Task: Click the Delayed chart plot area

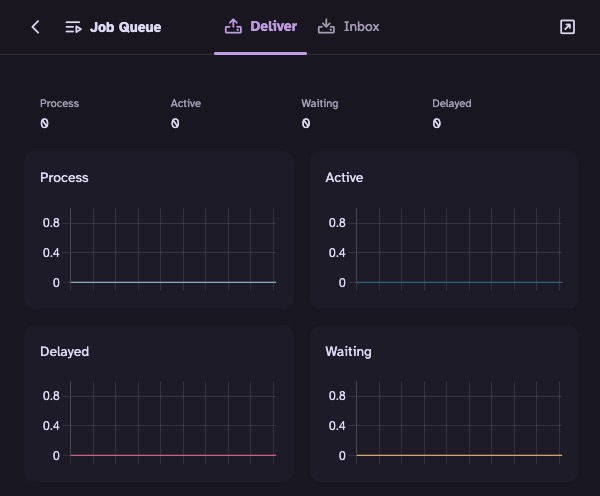Action: [173, 422]
